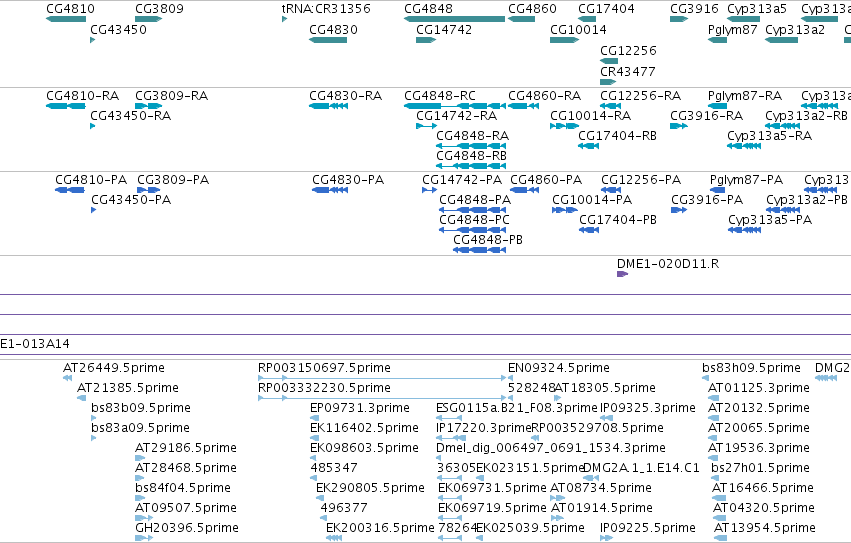Select the CG3809 gene arrow glyph
Screen dimensions: 851x543
pos(149,19)
